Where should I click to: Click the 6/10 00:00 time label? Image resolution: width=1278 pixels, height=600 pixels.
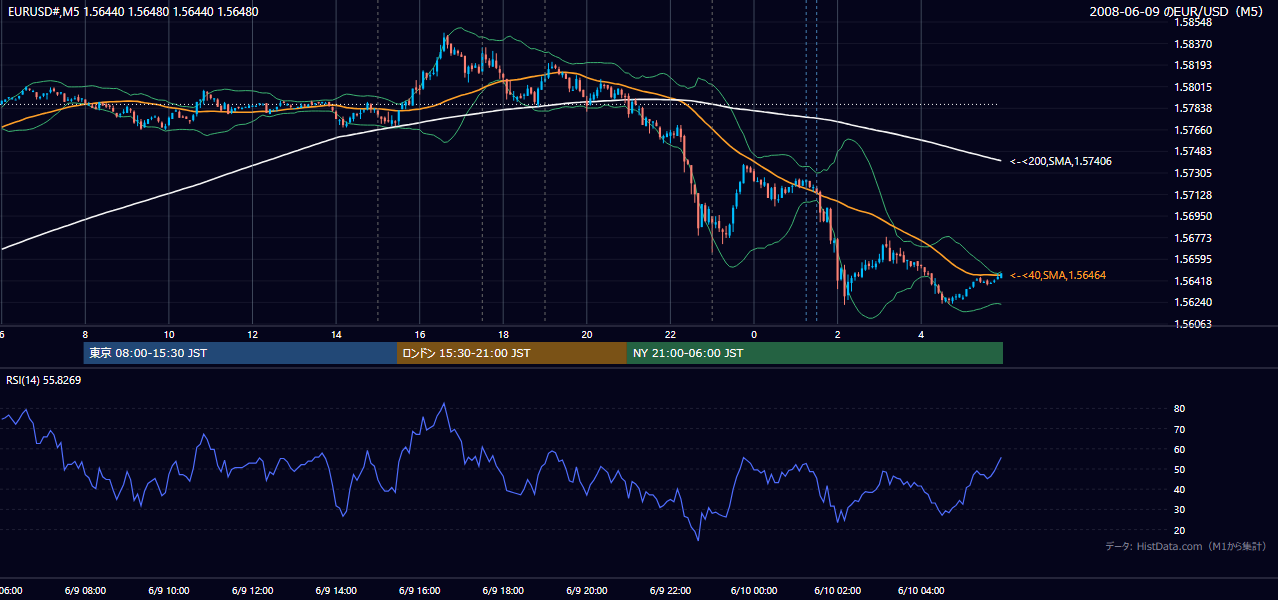[x=754, y=591]
